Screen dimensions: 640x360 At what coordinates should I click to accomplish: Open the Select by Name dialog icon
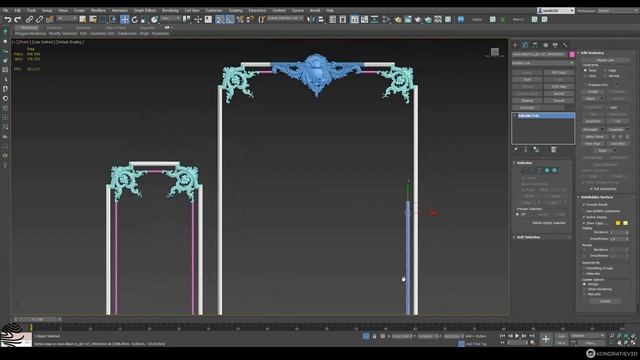(93, 19)
